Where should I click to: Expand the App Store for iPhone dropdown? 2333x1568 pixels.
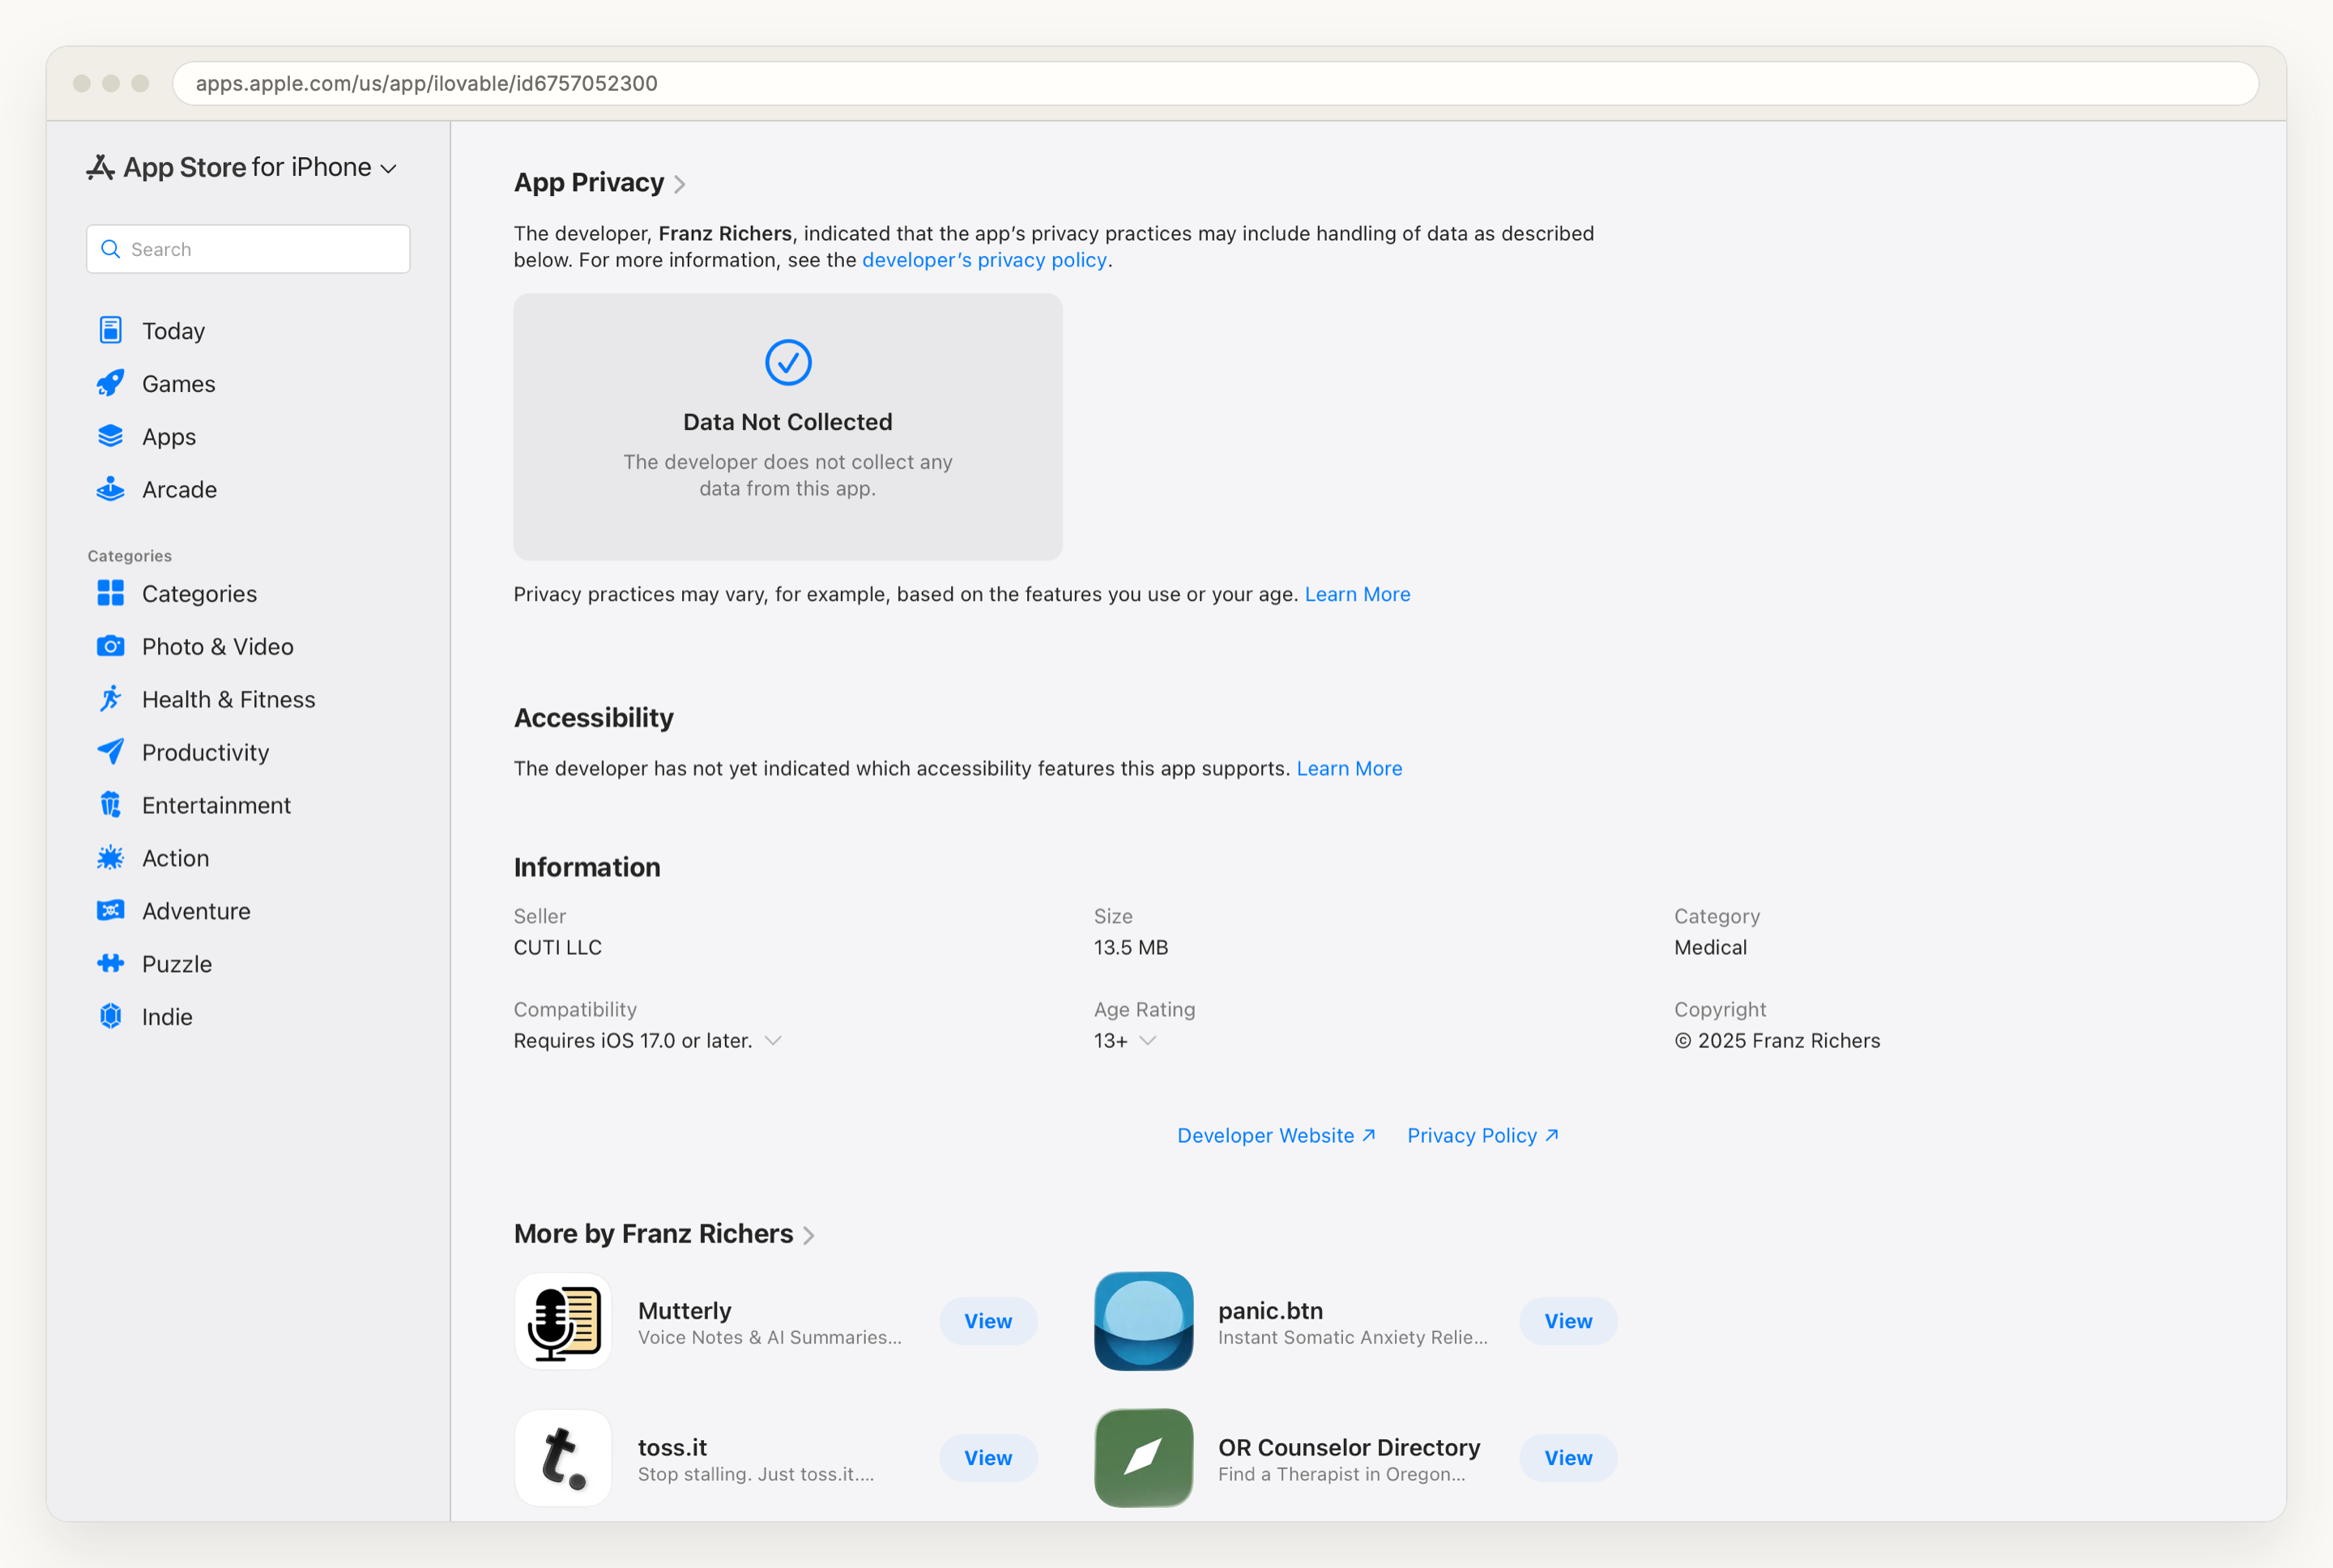389,169
